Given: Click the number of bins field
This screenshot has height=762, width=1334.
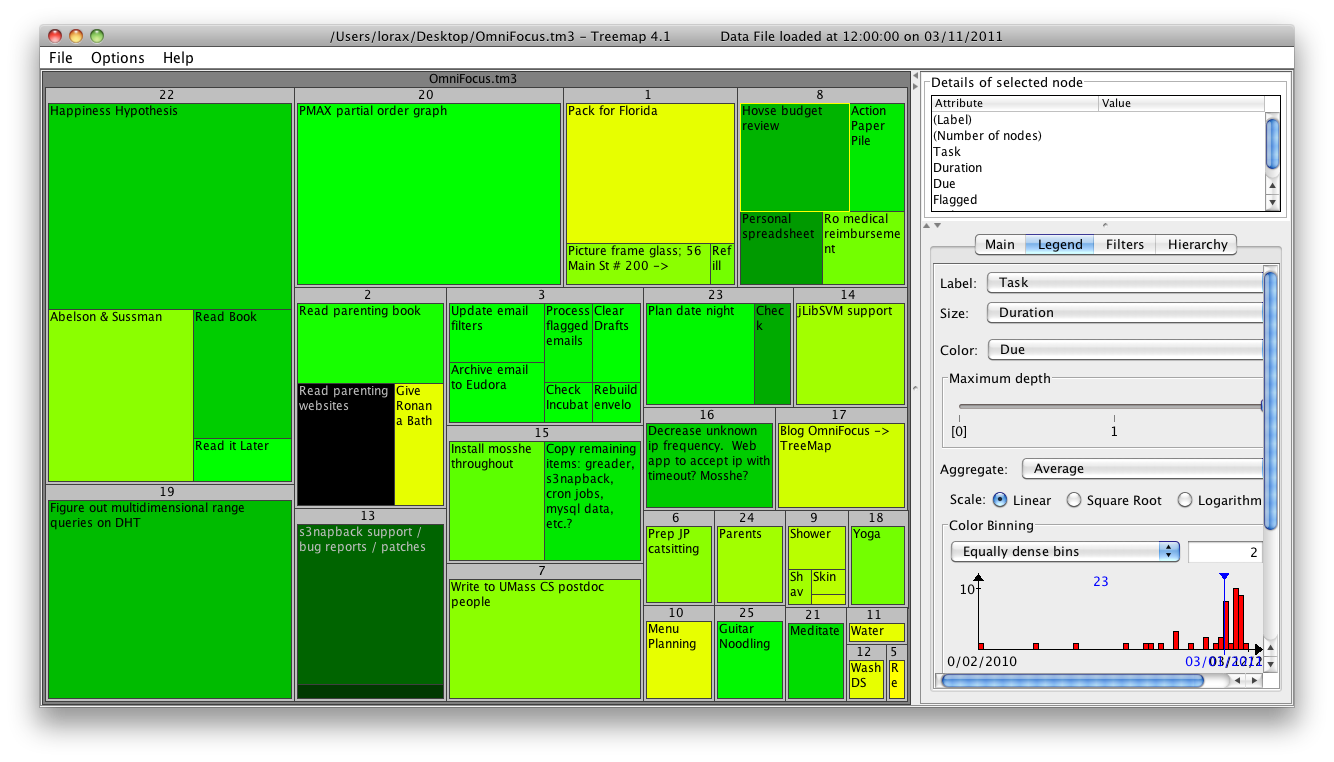Looking at the screenshot, I should pyautogui.click(x=1225, y=552).
